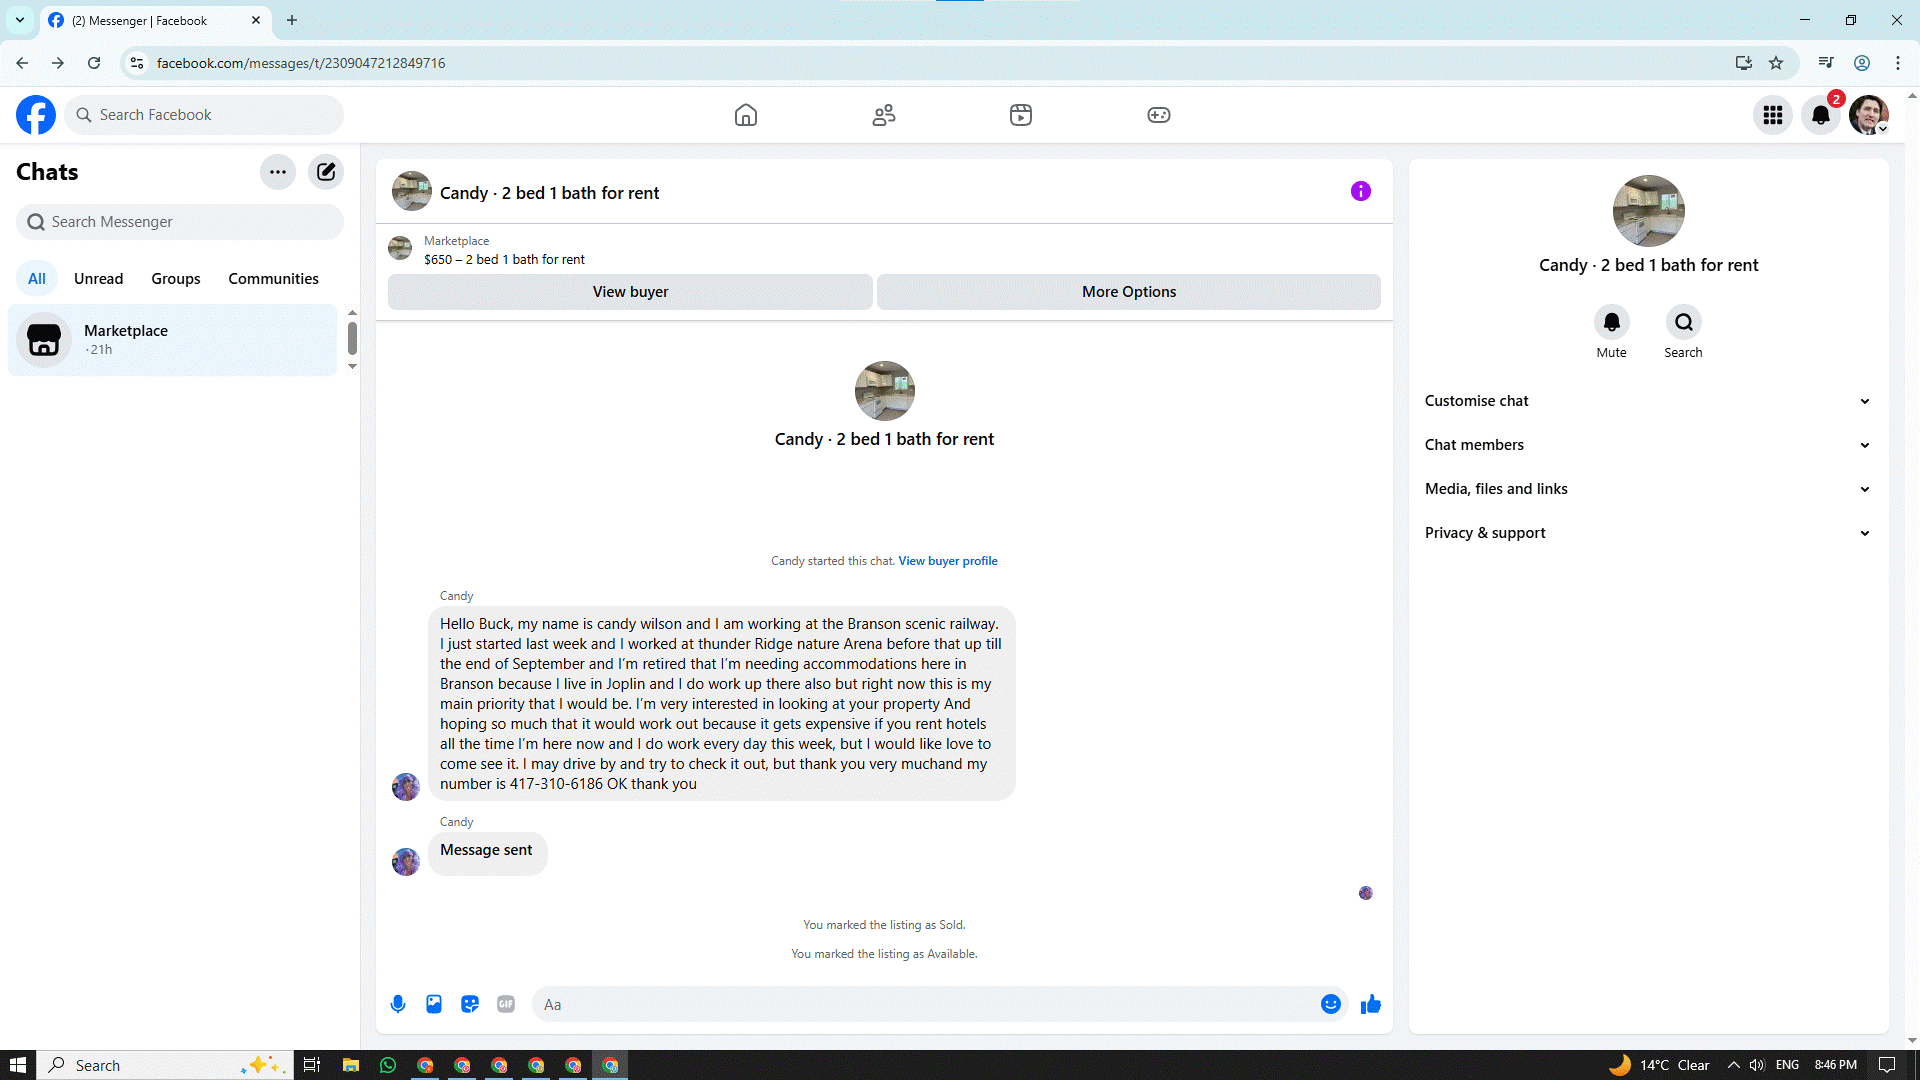This screenshot has width=1920, height=1080.
Task: Switch to the Communities tab
Action: 273,279
